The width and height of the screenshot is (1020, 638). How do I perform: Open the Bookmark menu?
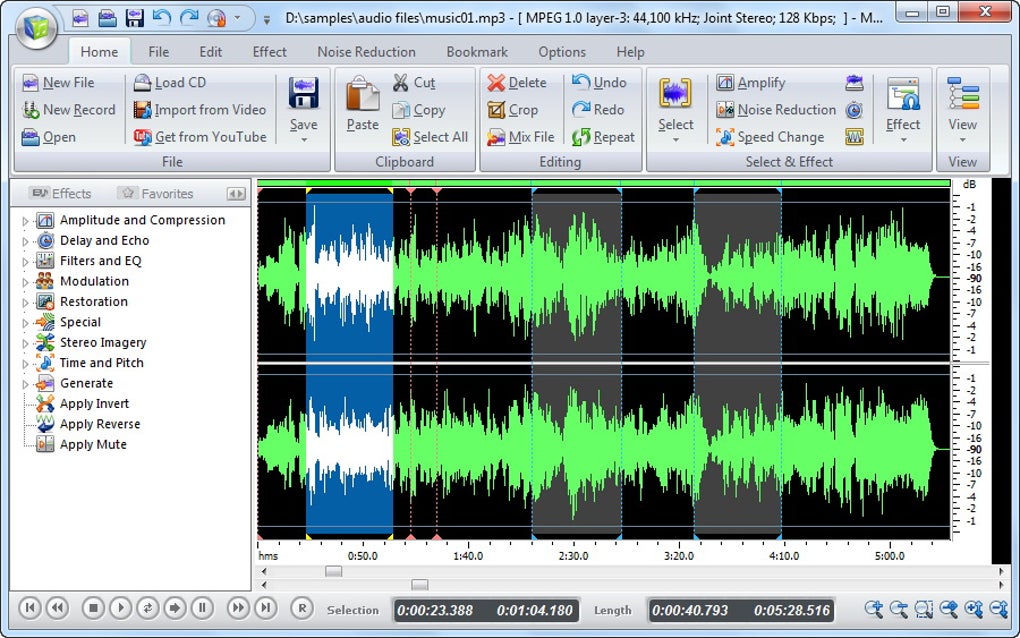pyautogui.click(x=477, y=52)
